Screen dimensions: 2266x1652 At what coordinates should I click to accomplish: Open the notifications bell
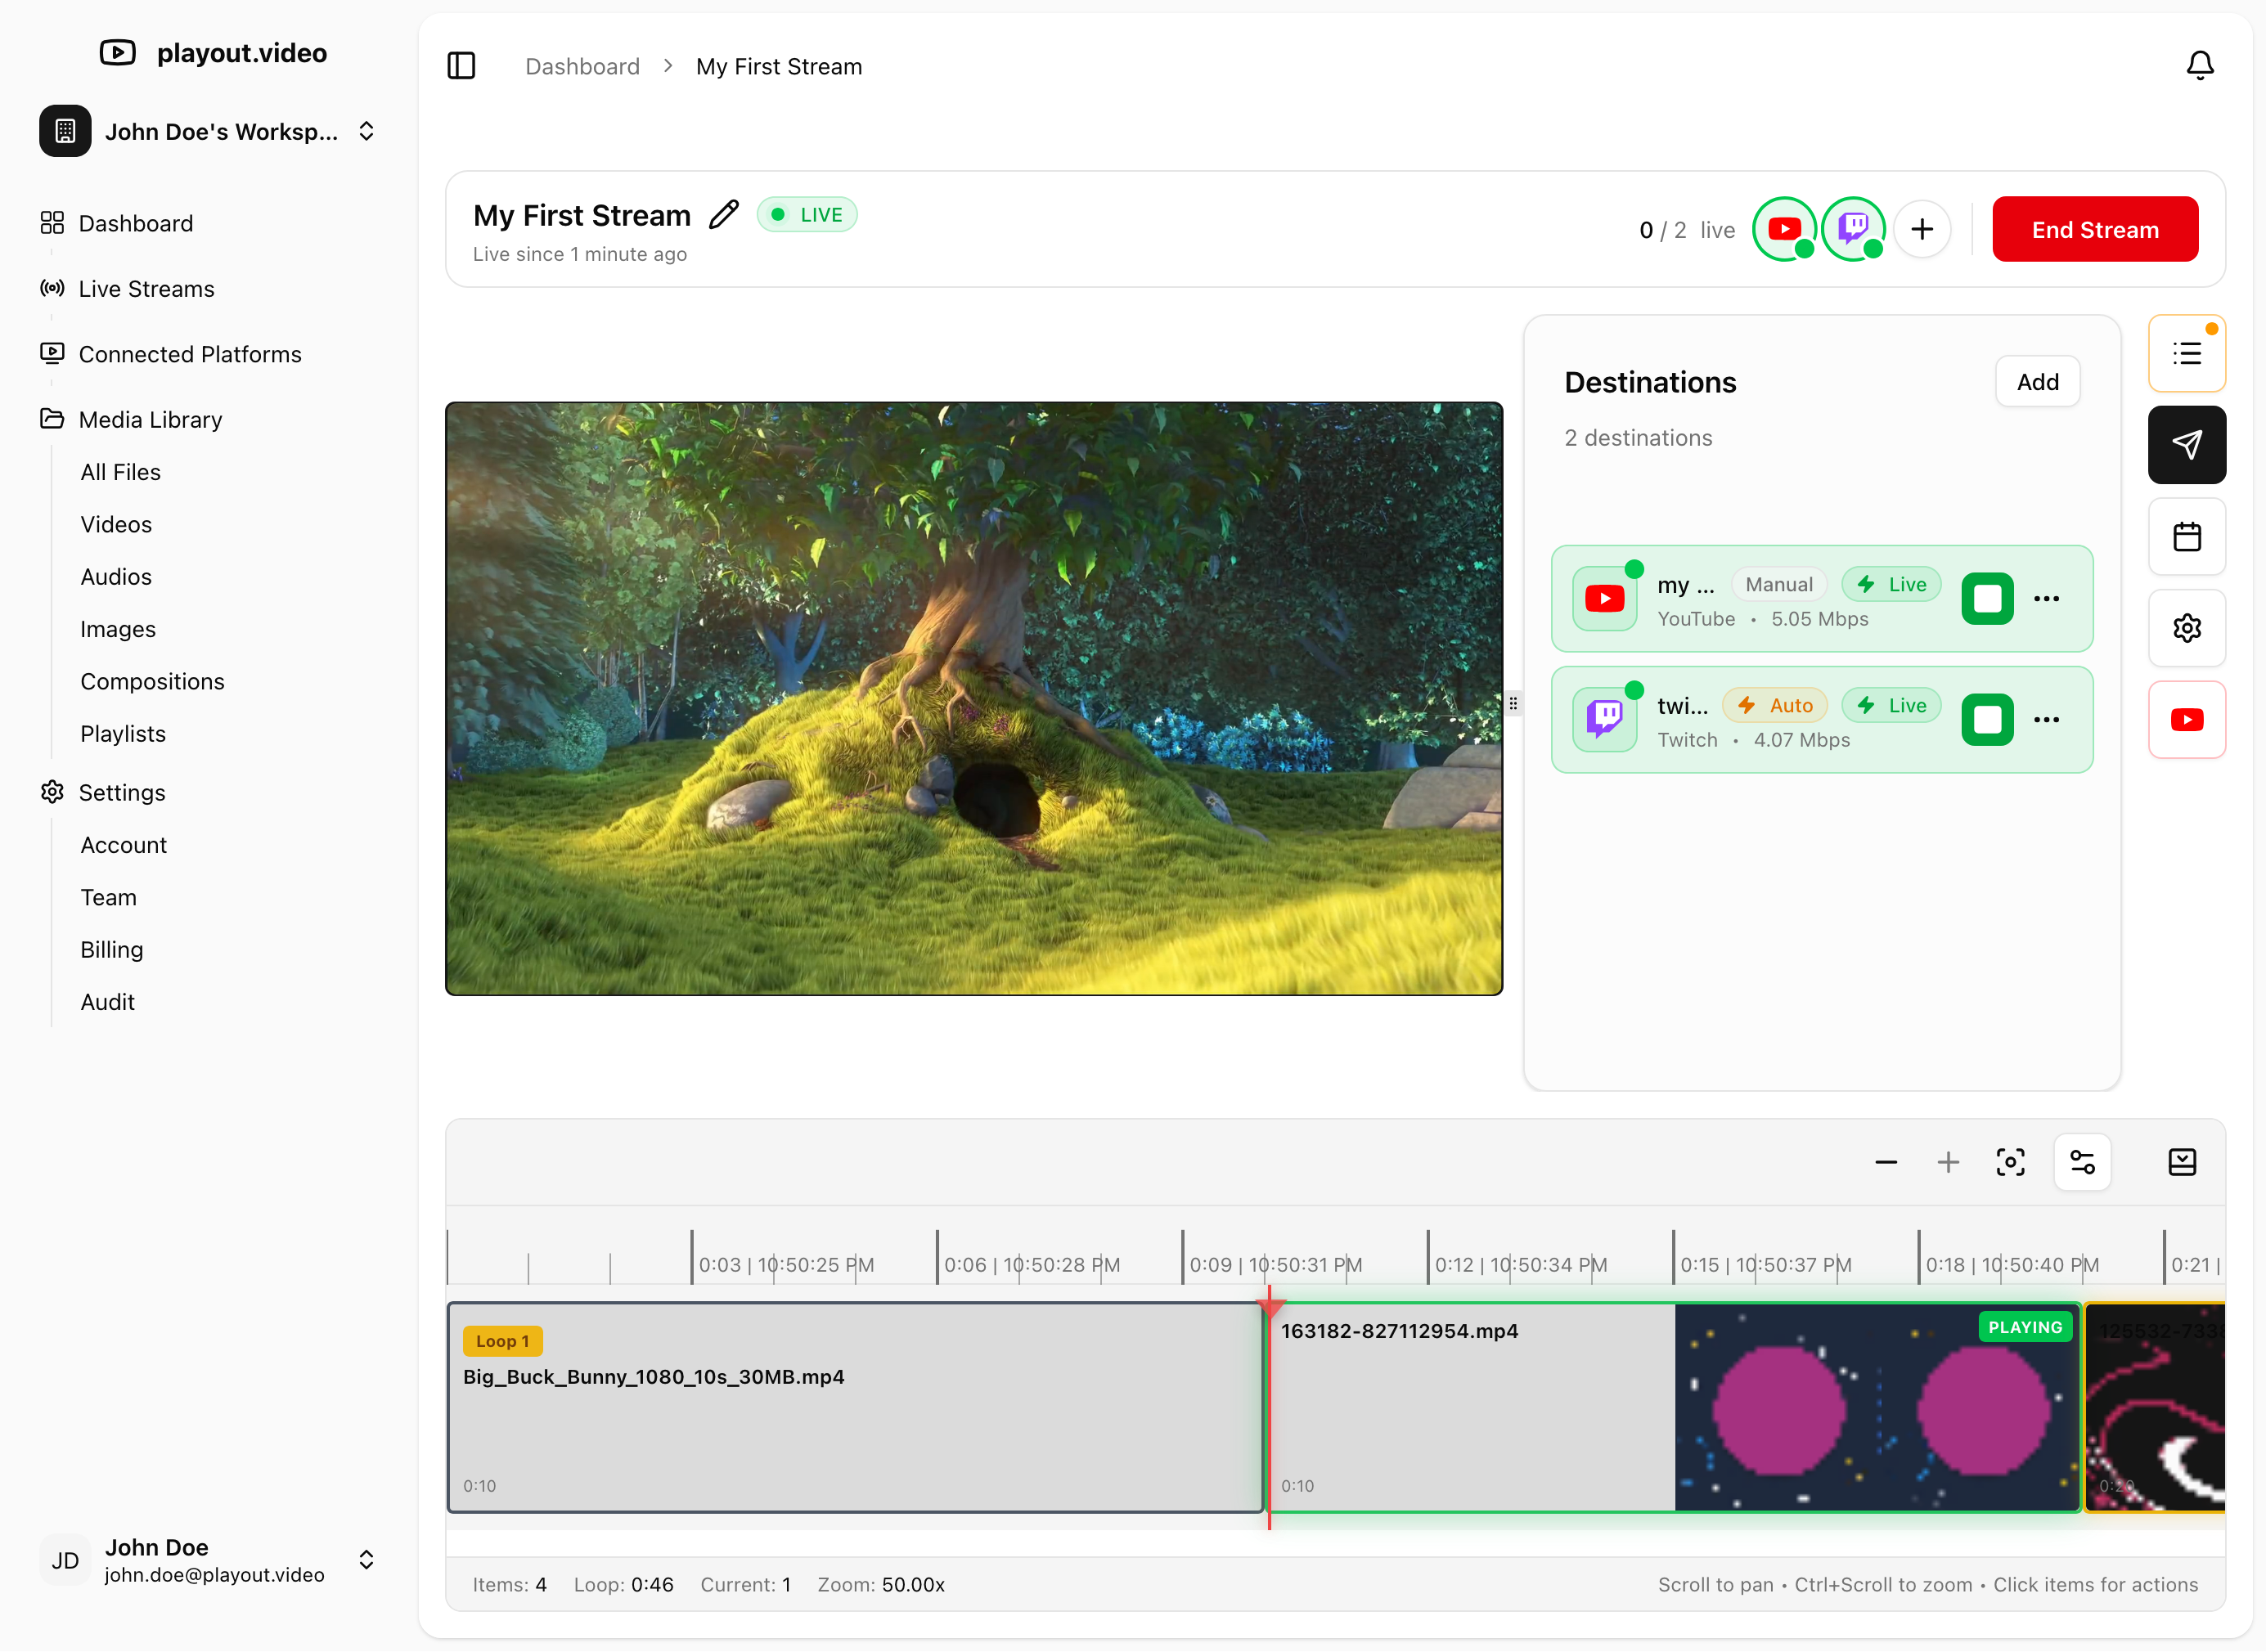(x=2199, y=66)
